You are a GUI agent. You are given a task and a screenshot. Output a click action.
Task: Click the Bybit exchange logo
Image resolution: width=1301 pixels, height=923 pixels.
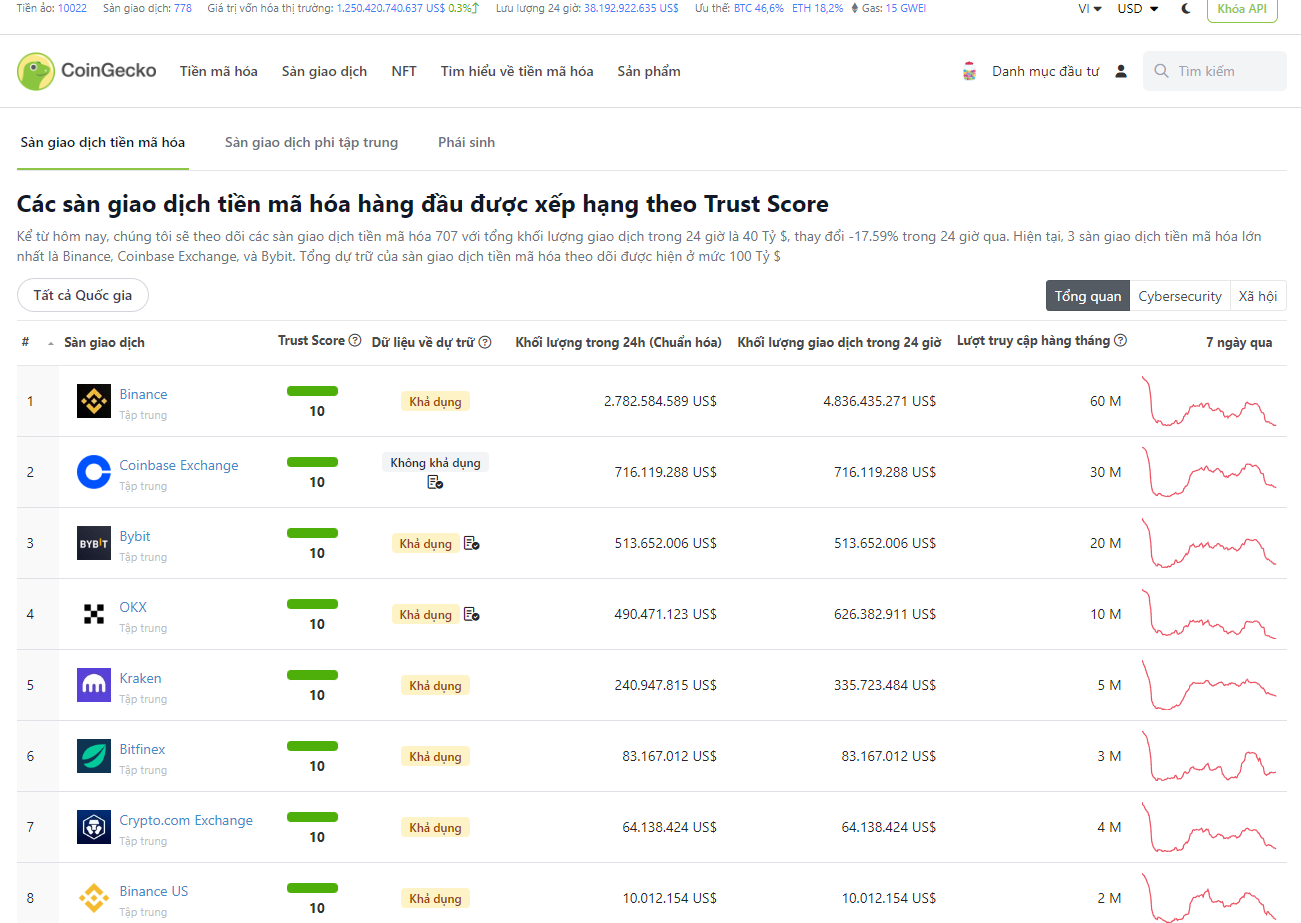[94, 543]
